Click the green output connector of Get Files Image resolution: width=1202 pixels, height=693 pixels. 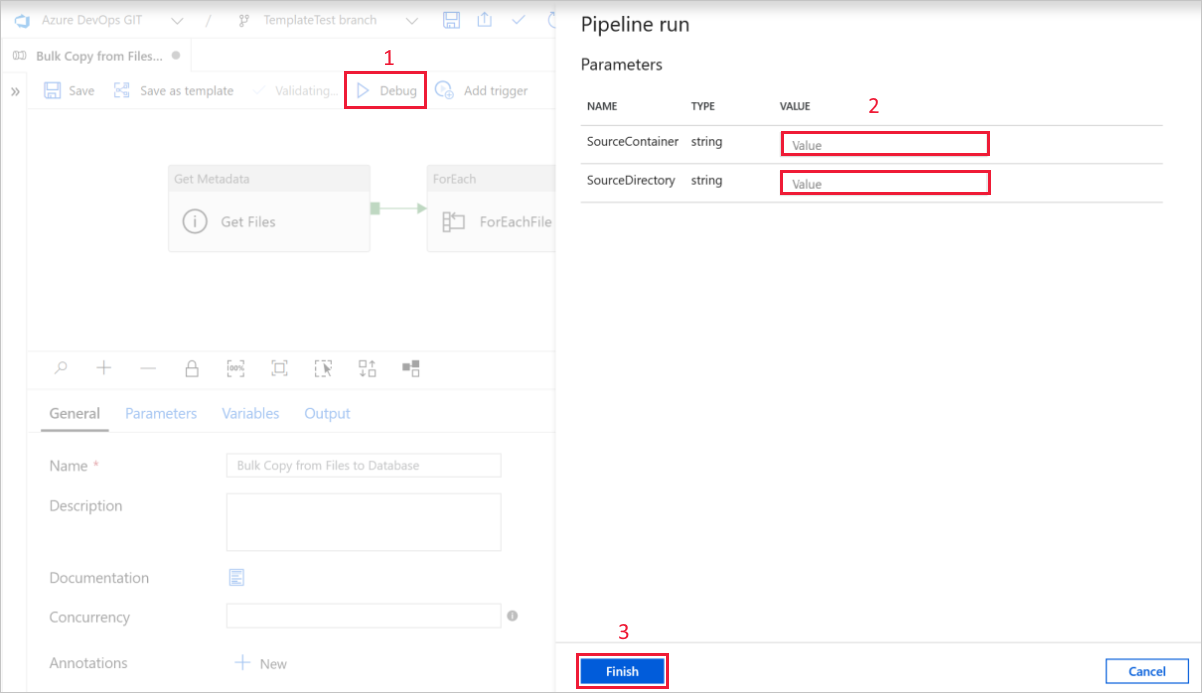(x=375, y=208)
